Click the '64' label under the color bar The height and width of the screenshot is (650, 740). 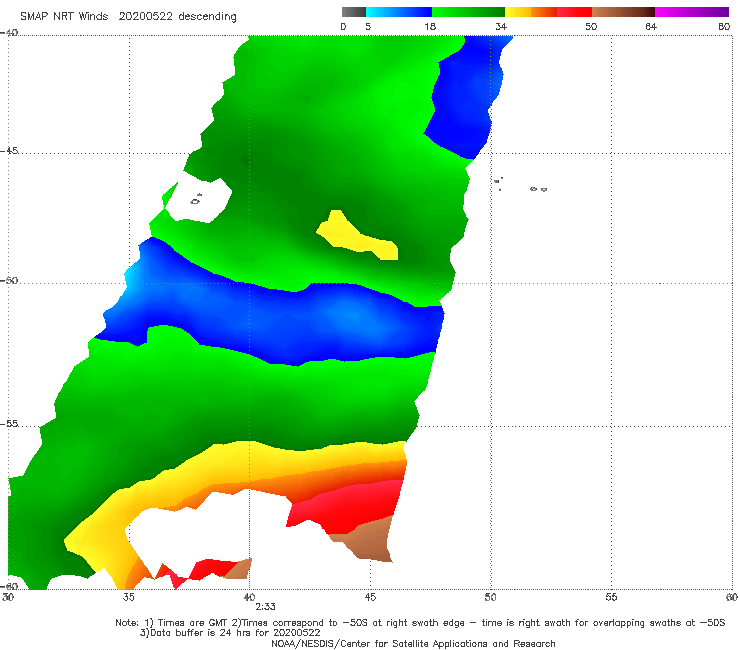[x=651, y=27]
